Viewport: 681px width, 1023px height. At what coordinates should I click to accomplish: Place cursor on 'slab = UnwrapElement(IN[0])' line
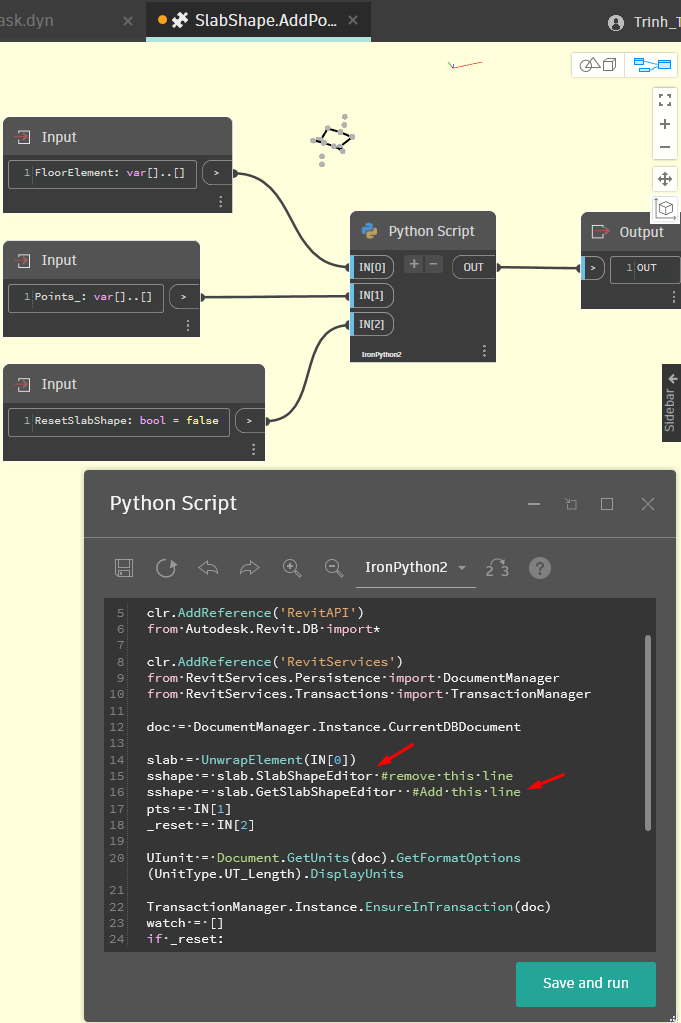[x=252, y=759]
